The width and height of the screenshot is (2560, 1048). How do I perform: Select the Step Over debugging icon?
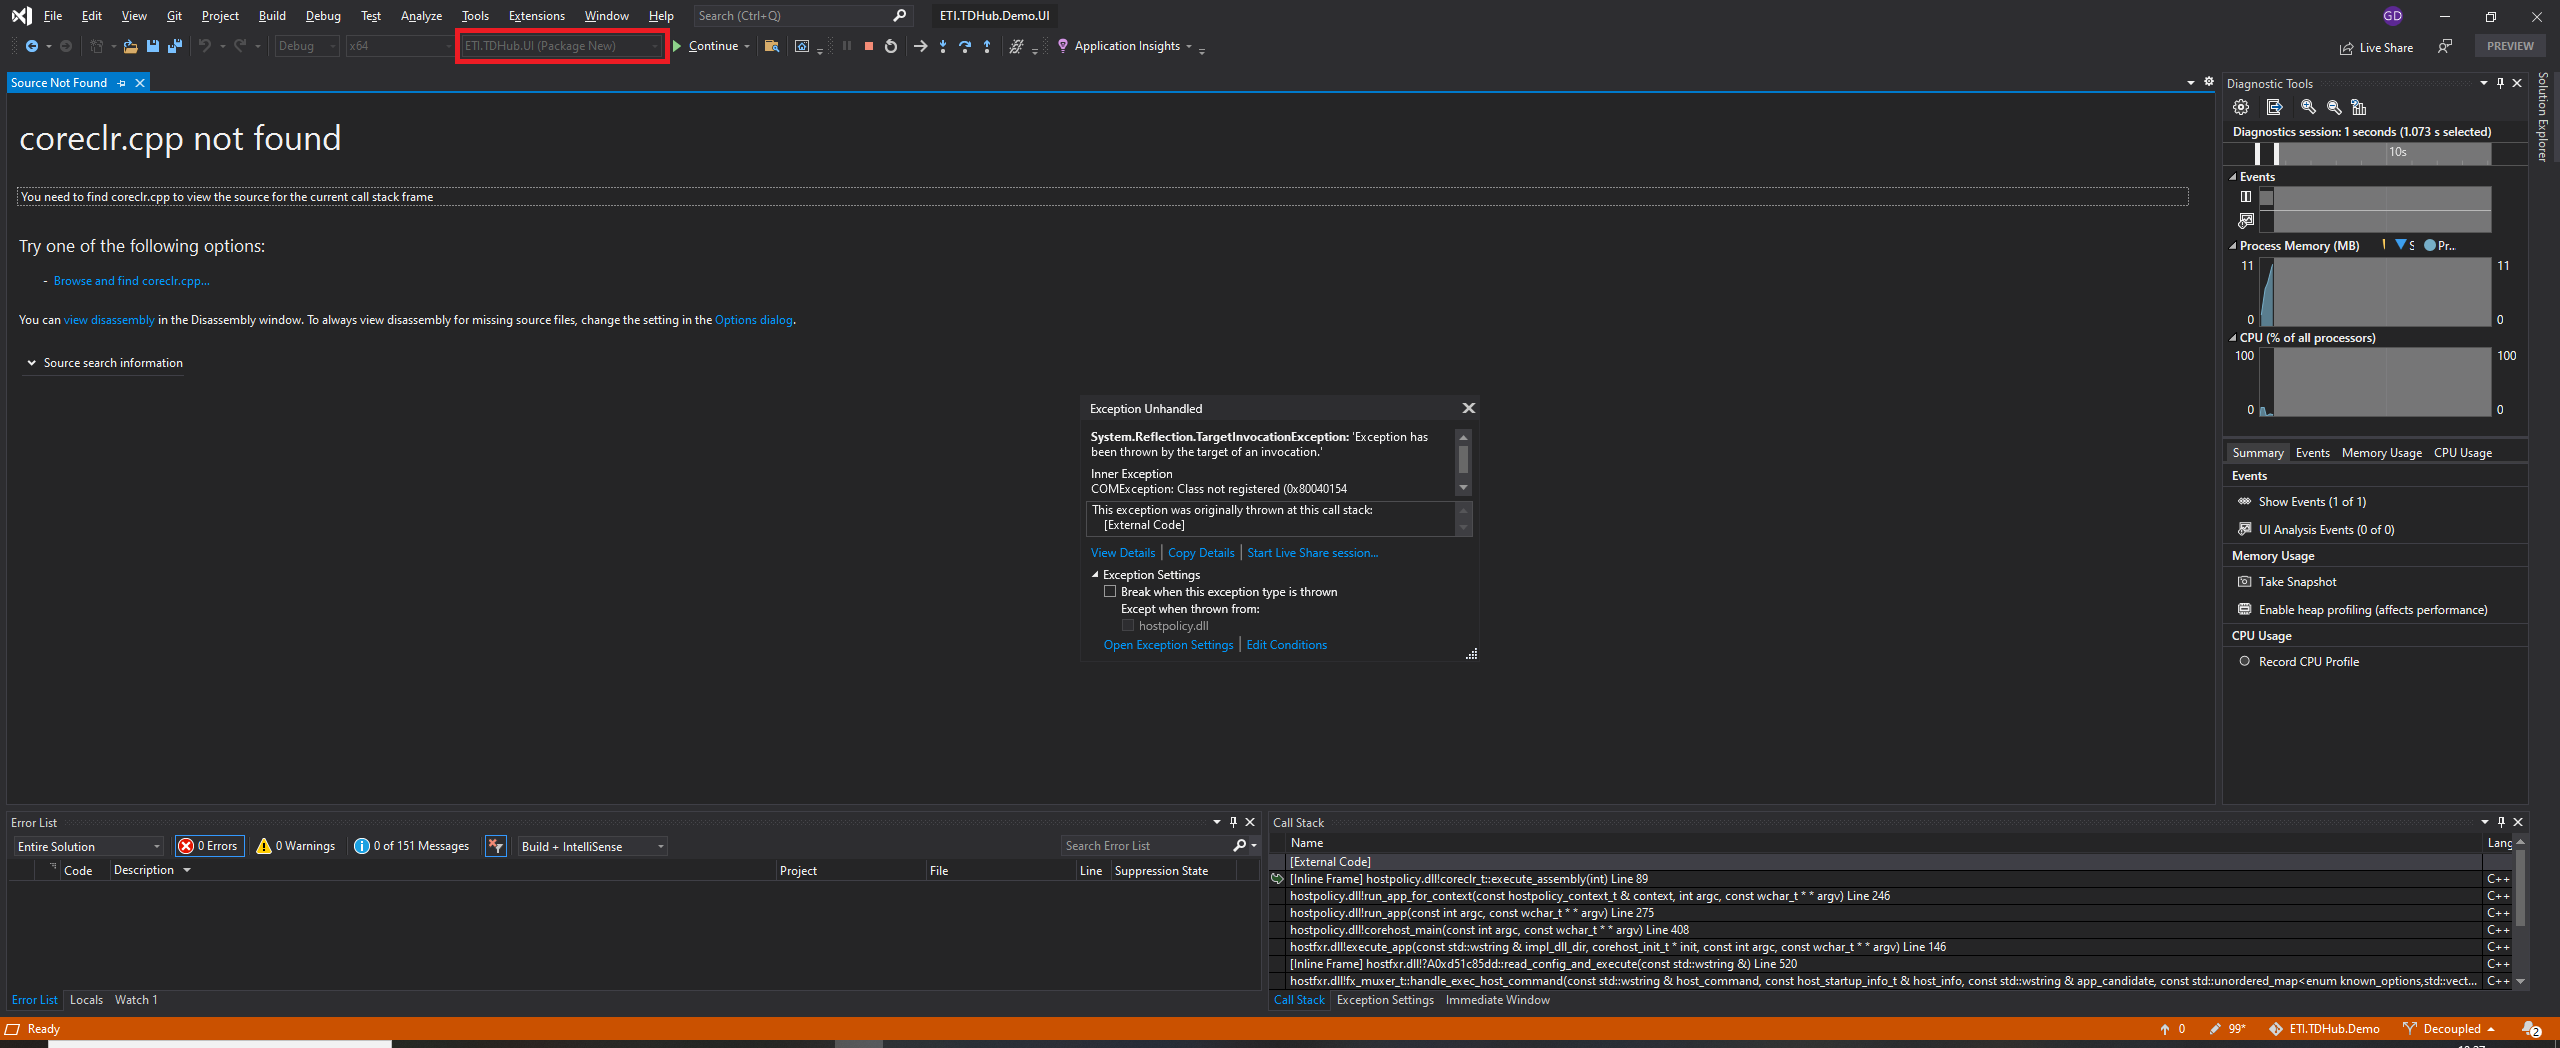click(x=964, y=46)
